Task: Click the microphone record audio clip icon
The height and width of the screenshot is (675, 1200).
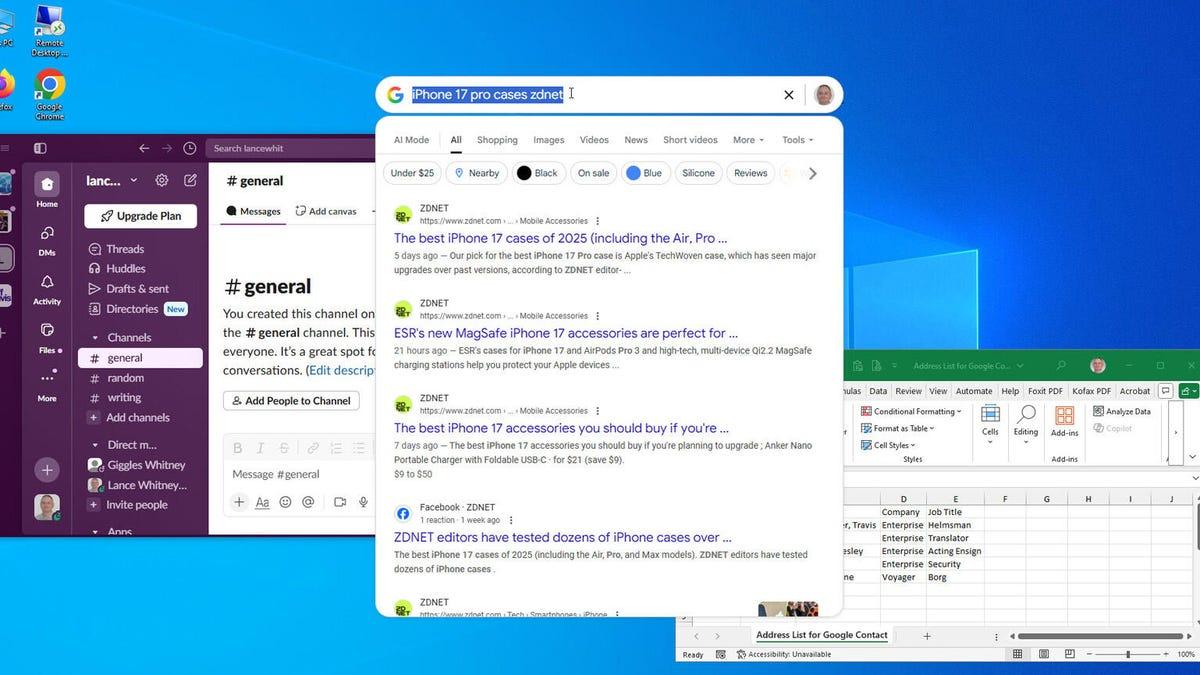Action: coord(364,502)
